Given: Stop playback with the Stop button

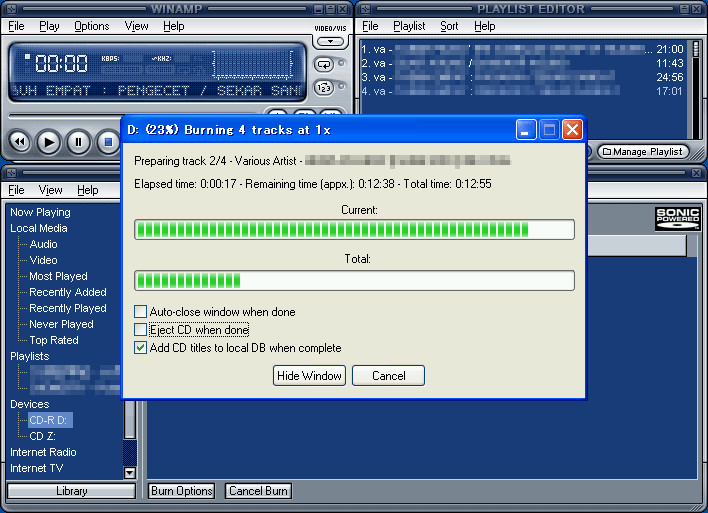Looking at the screenshot, I should pos(108,142).
